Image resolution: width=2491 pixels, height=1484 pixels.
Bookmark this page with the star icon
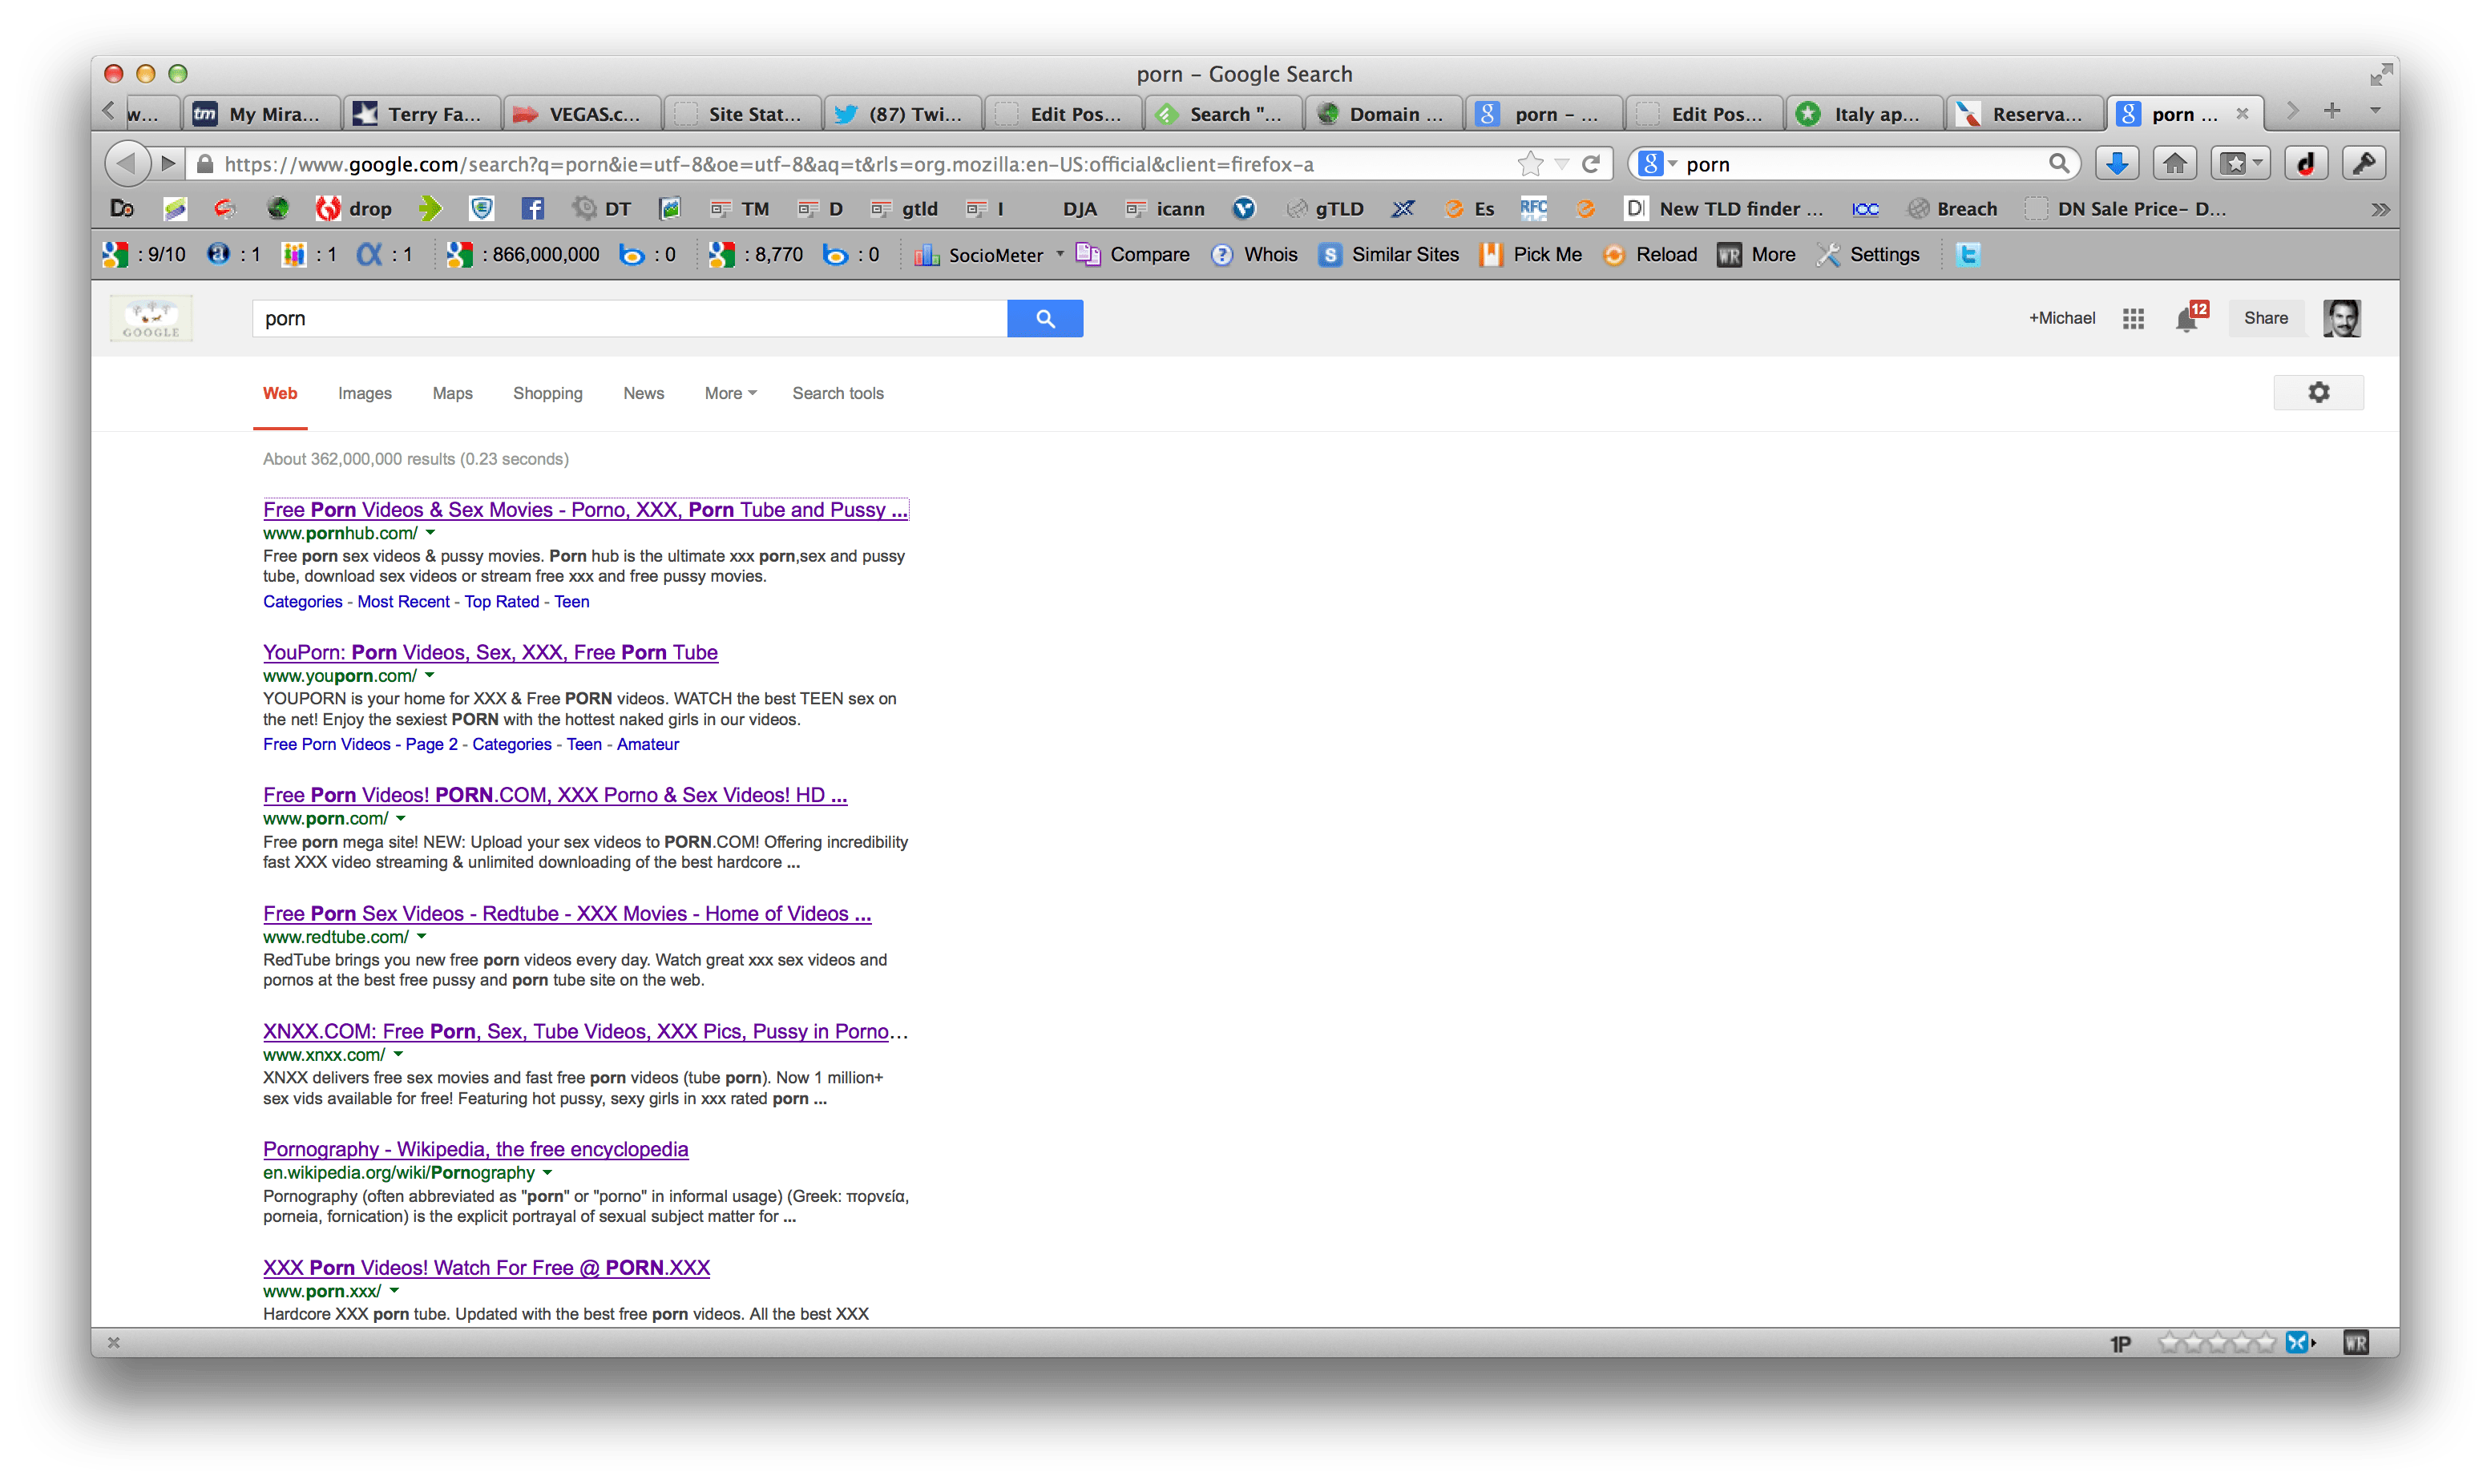click(x=1529, y=164)
